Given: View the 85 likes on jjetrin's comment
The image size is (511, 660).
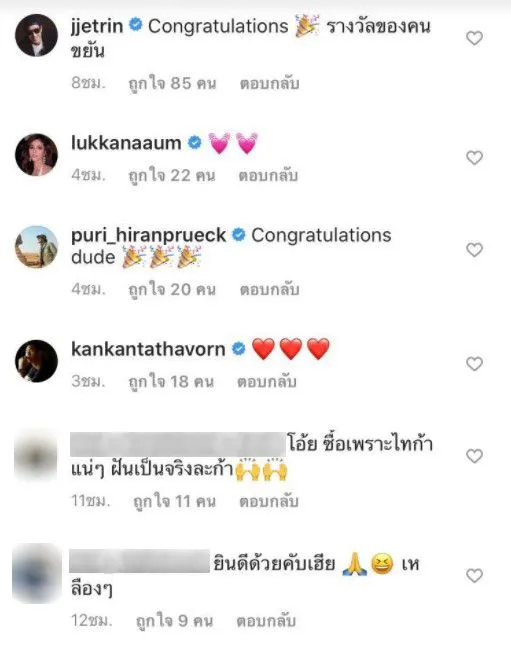Looking at the screenshot, I should (x=172, y=83).
